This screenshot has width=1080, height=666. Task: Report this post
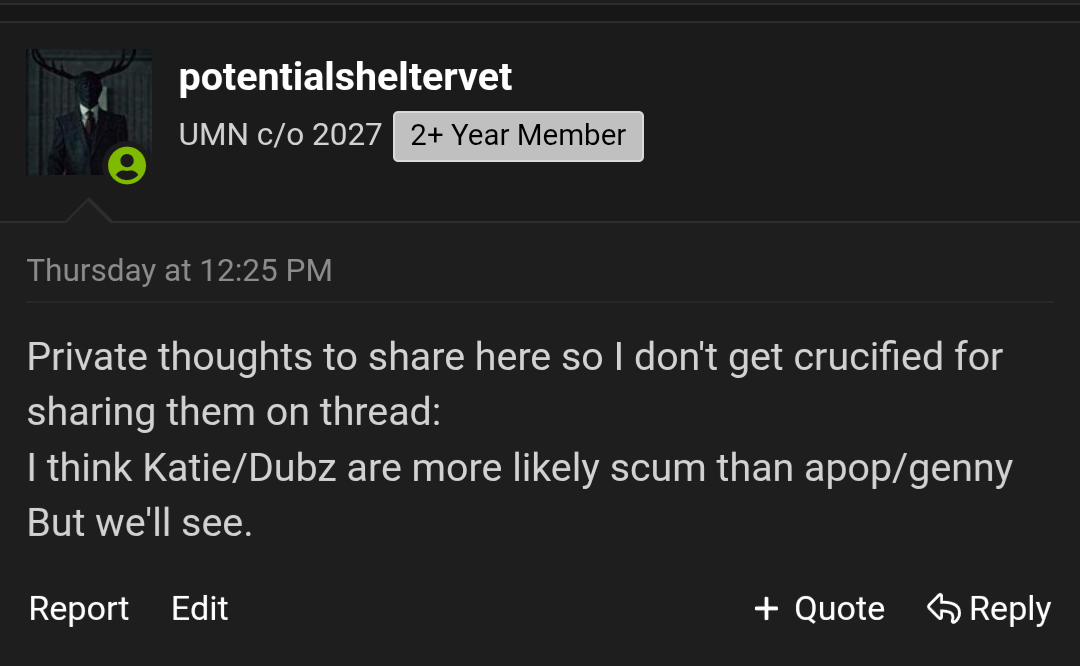pos(79,608)
